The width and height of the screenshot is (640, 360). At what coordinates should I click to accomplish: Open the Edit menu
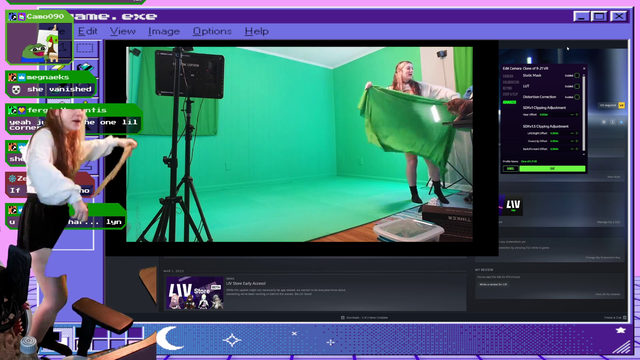click(87, 31)
